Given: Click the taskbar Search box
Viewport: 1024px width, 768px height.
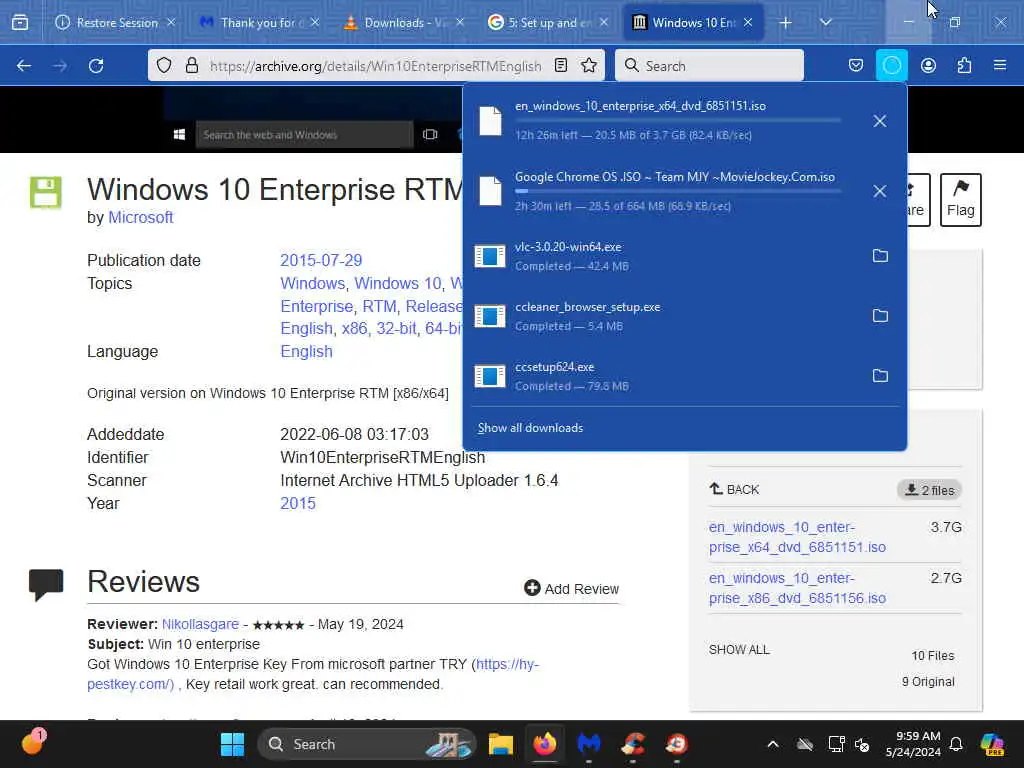Looking at the screenshot, I should point(367,744).
